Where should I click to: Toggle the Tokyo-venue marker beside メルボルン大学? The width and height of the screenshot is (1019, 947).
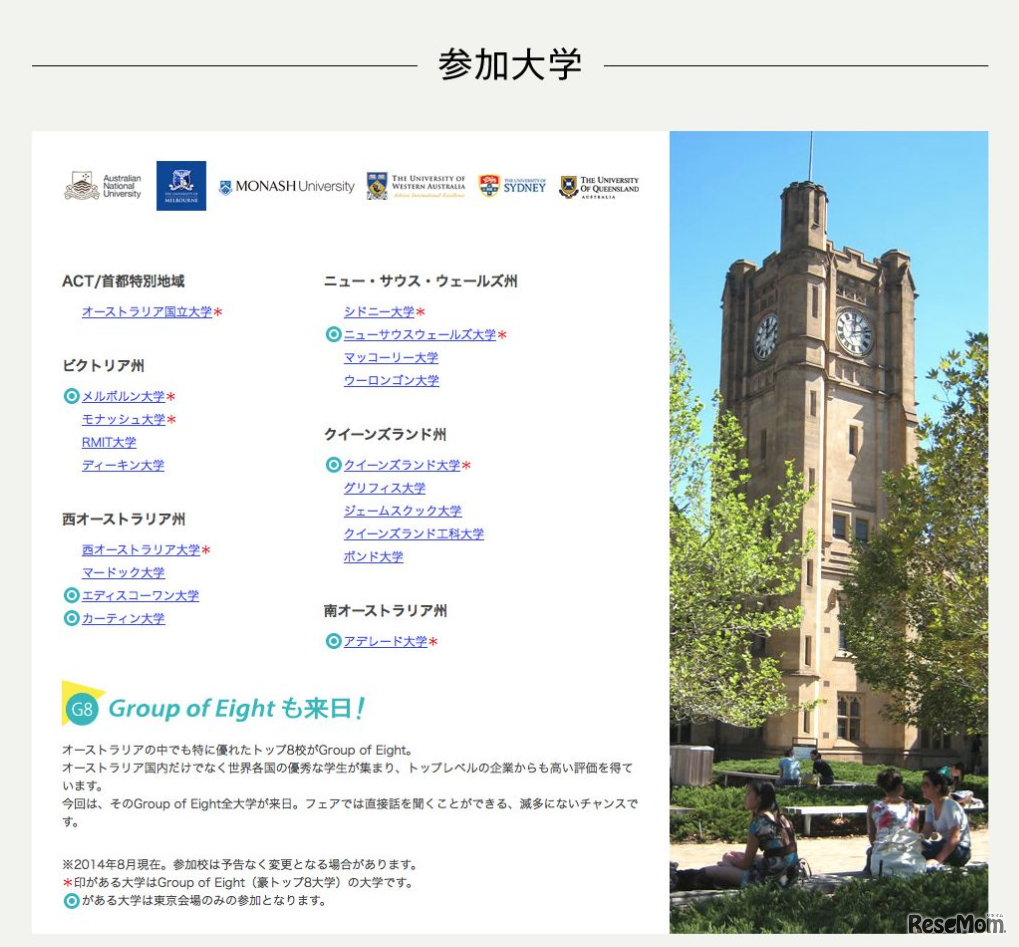(71, 395)
